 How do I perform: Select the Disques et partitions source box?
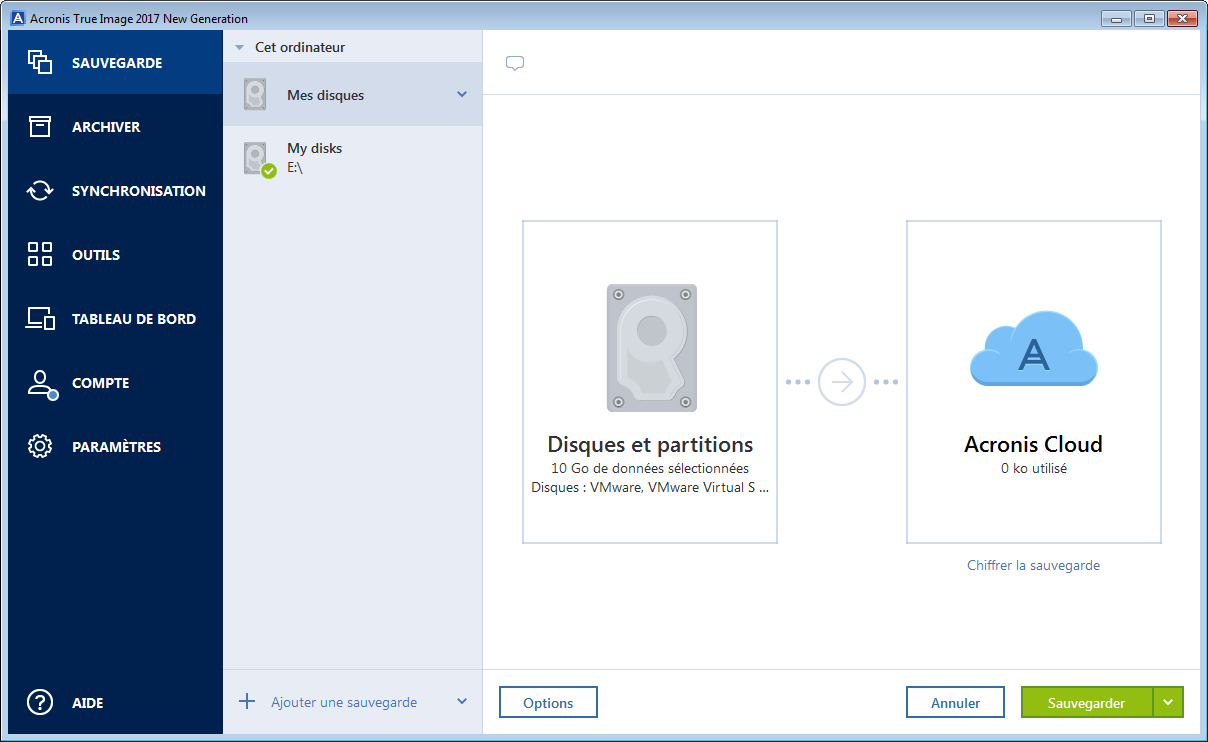point(650,382)
